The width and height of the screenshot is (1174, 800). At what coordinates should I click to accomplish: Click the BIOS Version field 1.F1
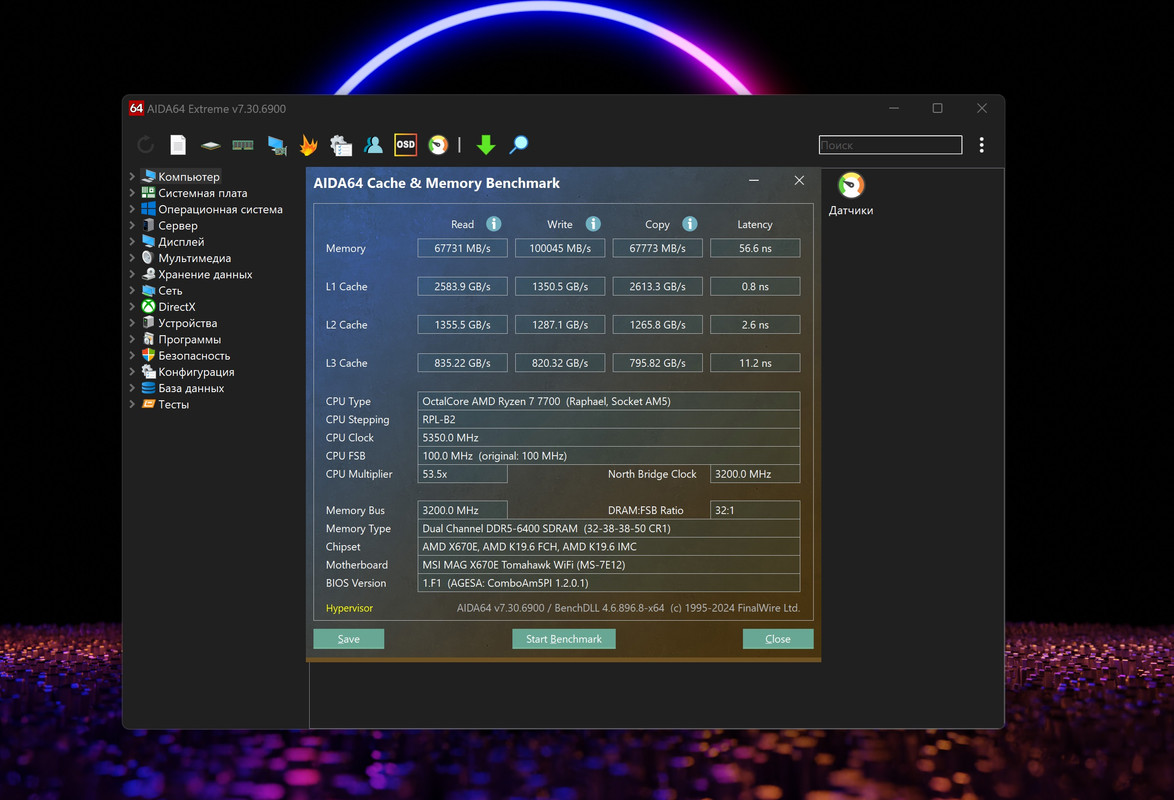(x=609, y=583)
